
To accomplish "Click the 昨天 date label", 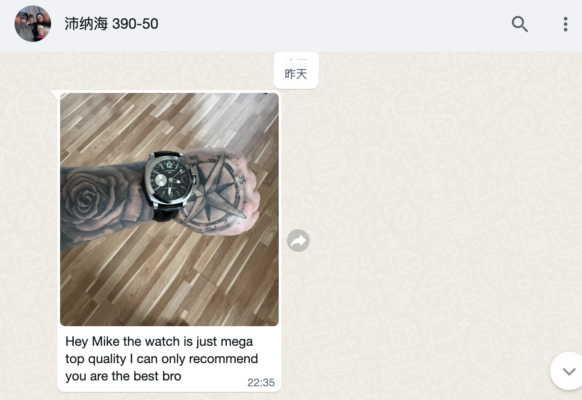I will (x=296, y=71).
